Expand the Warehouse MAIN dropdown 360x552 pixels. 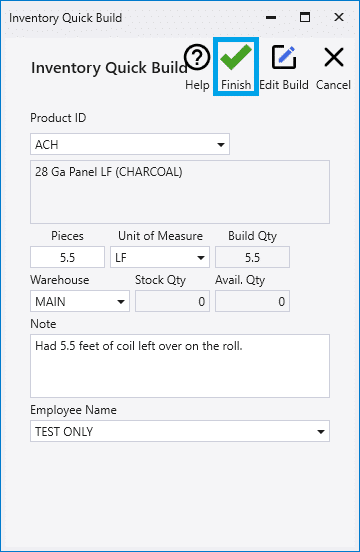[x=80, y=301]
